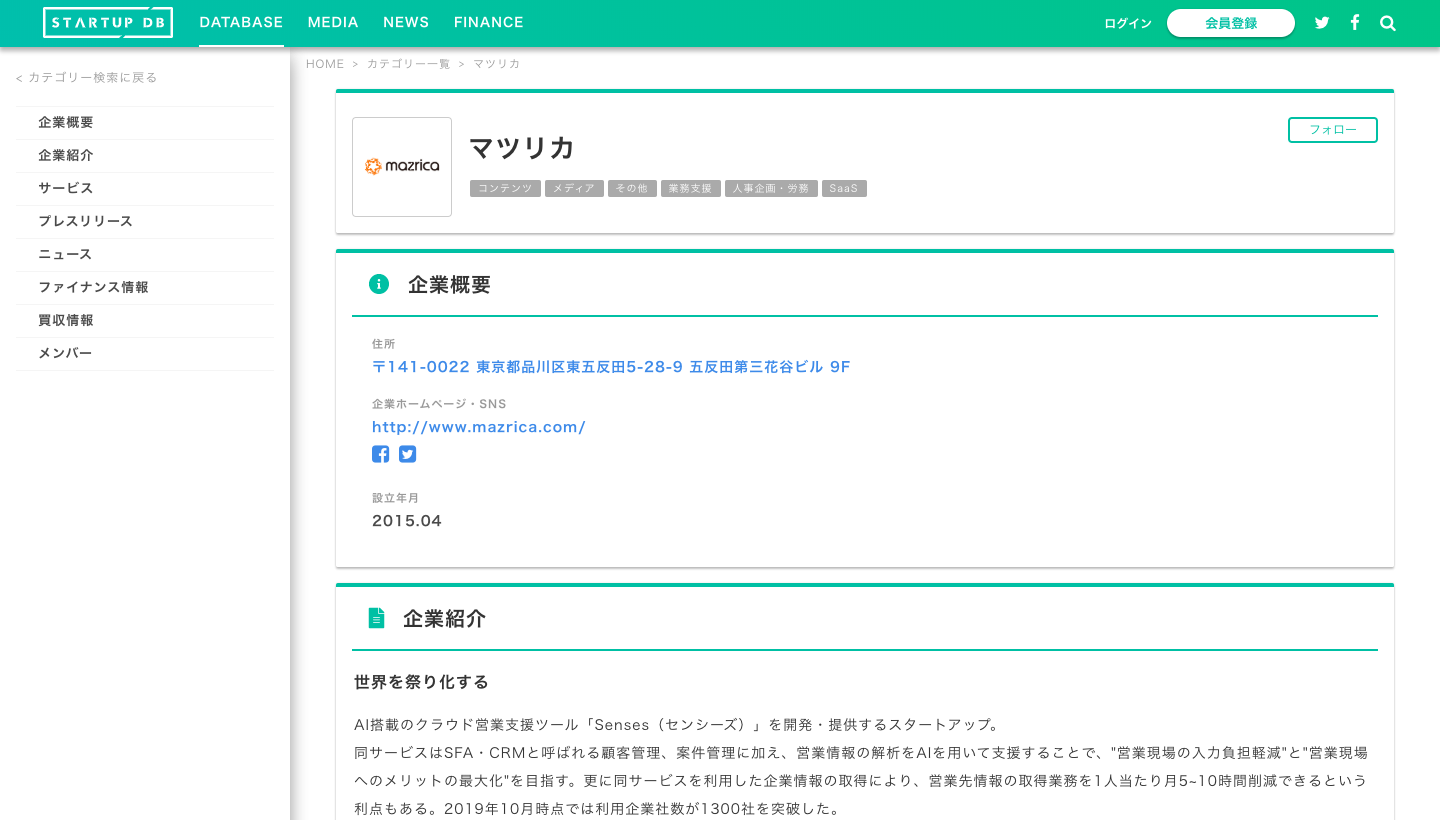
Task: Open the company address link
Action: point(611,367)
